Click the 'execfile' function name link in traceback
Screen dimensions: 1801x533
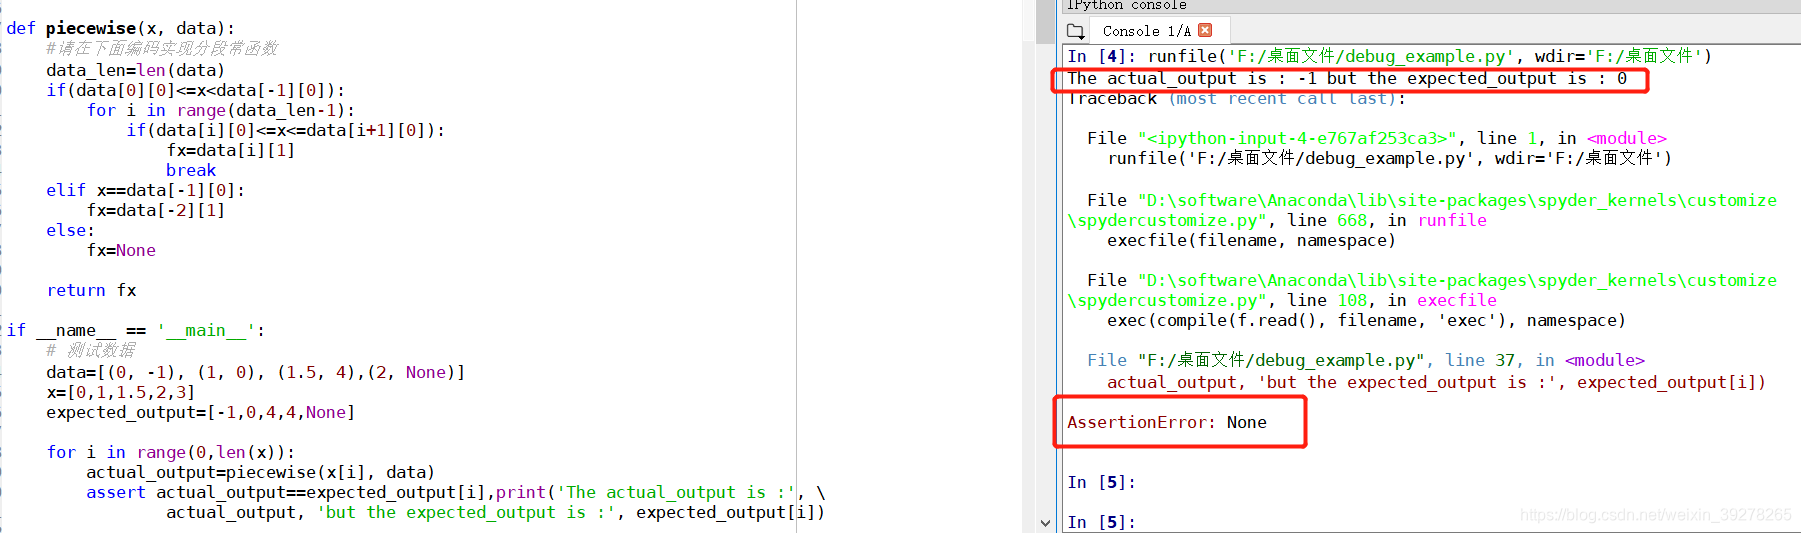point(1457,300)
